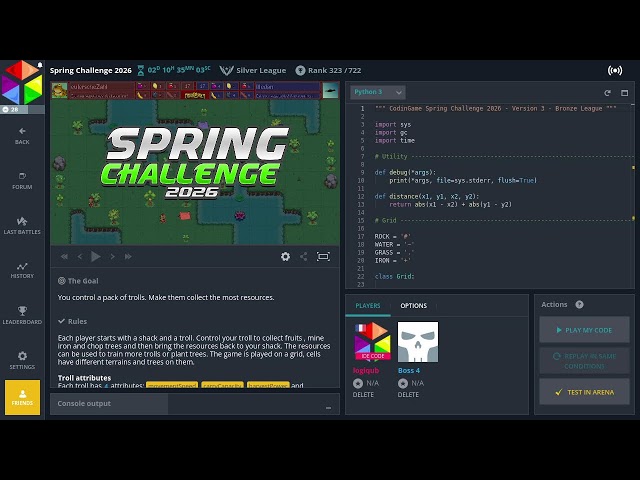
Task: Switch to the PLAYERS tab
Action: [368, 306]
